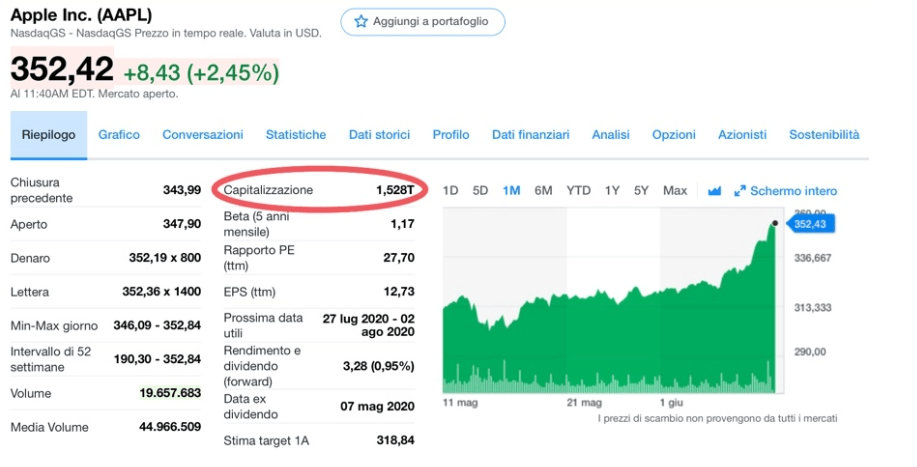Screen dimensions: 917x467
Task: Go to the Conversazioni tab
Action: tap(202, 135)
